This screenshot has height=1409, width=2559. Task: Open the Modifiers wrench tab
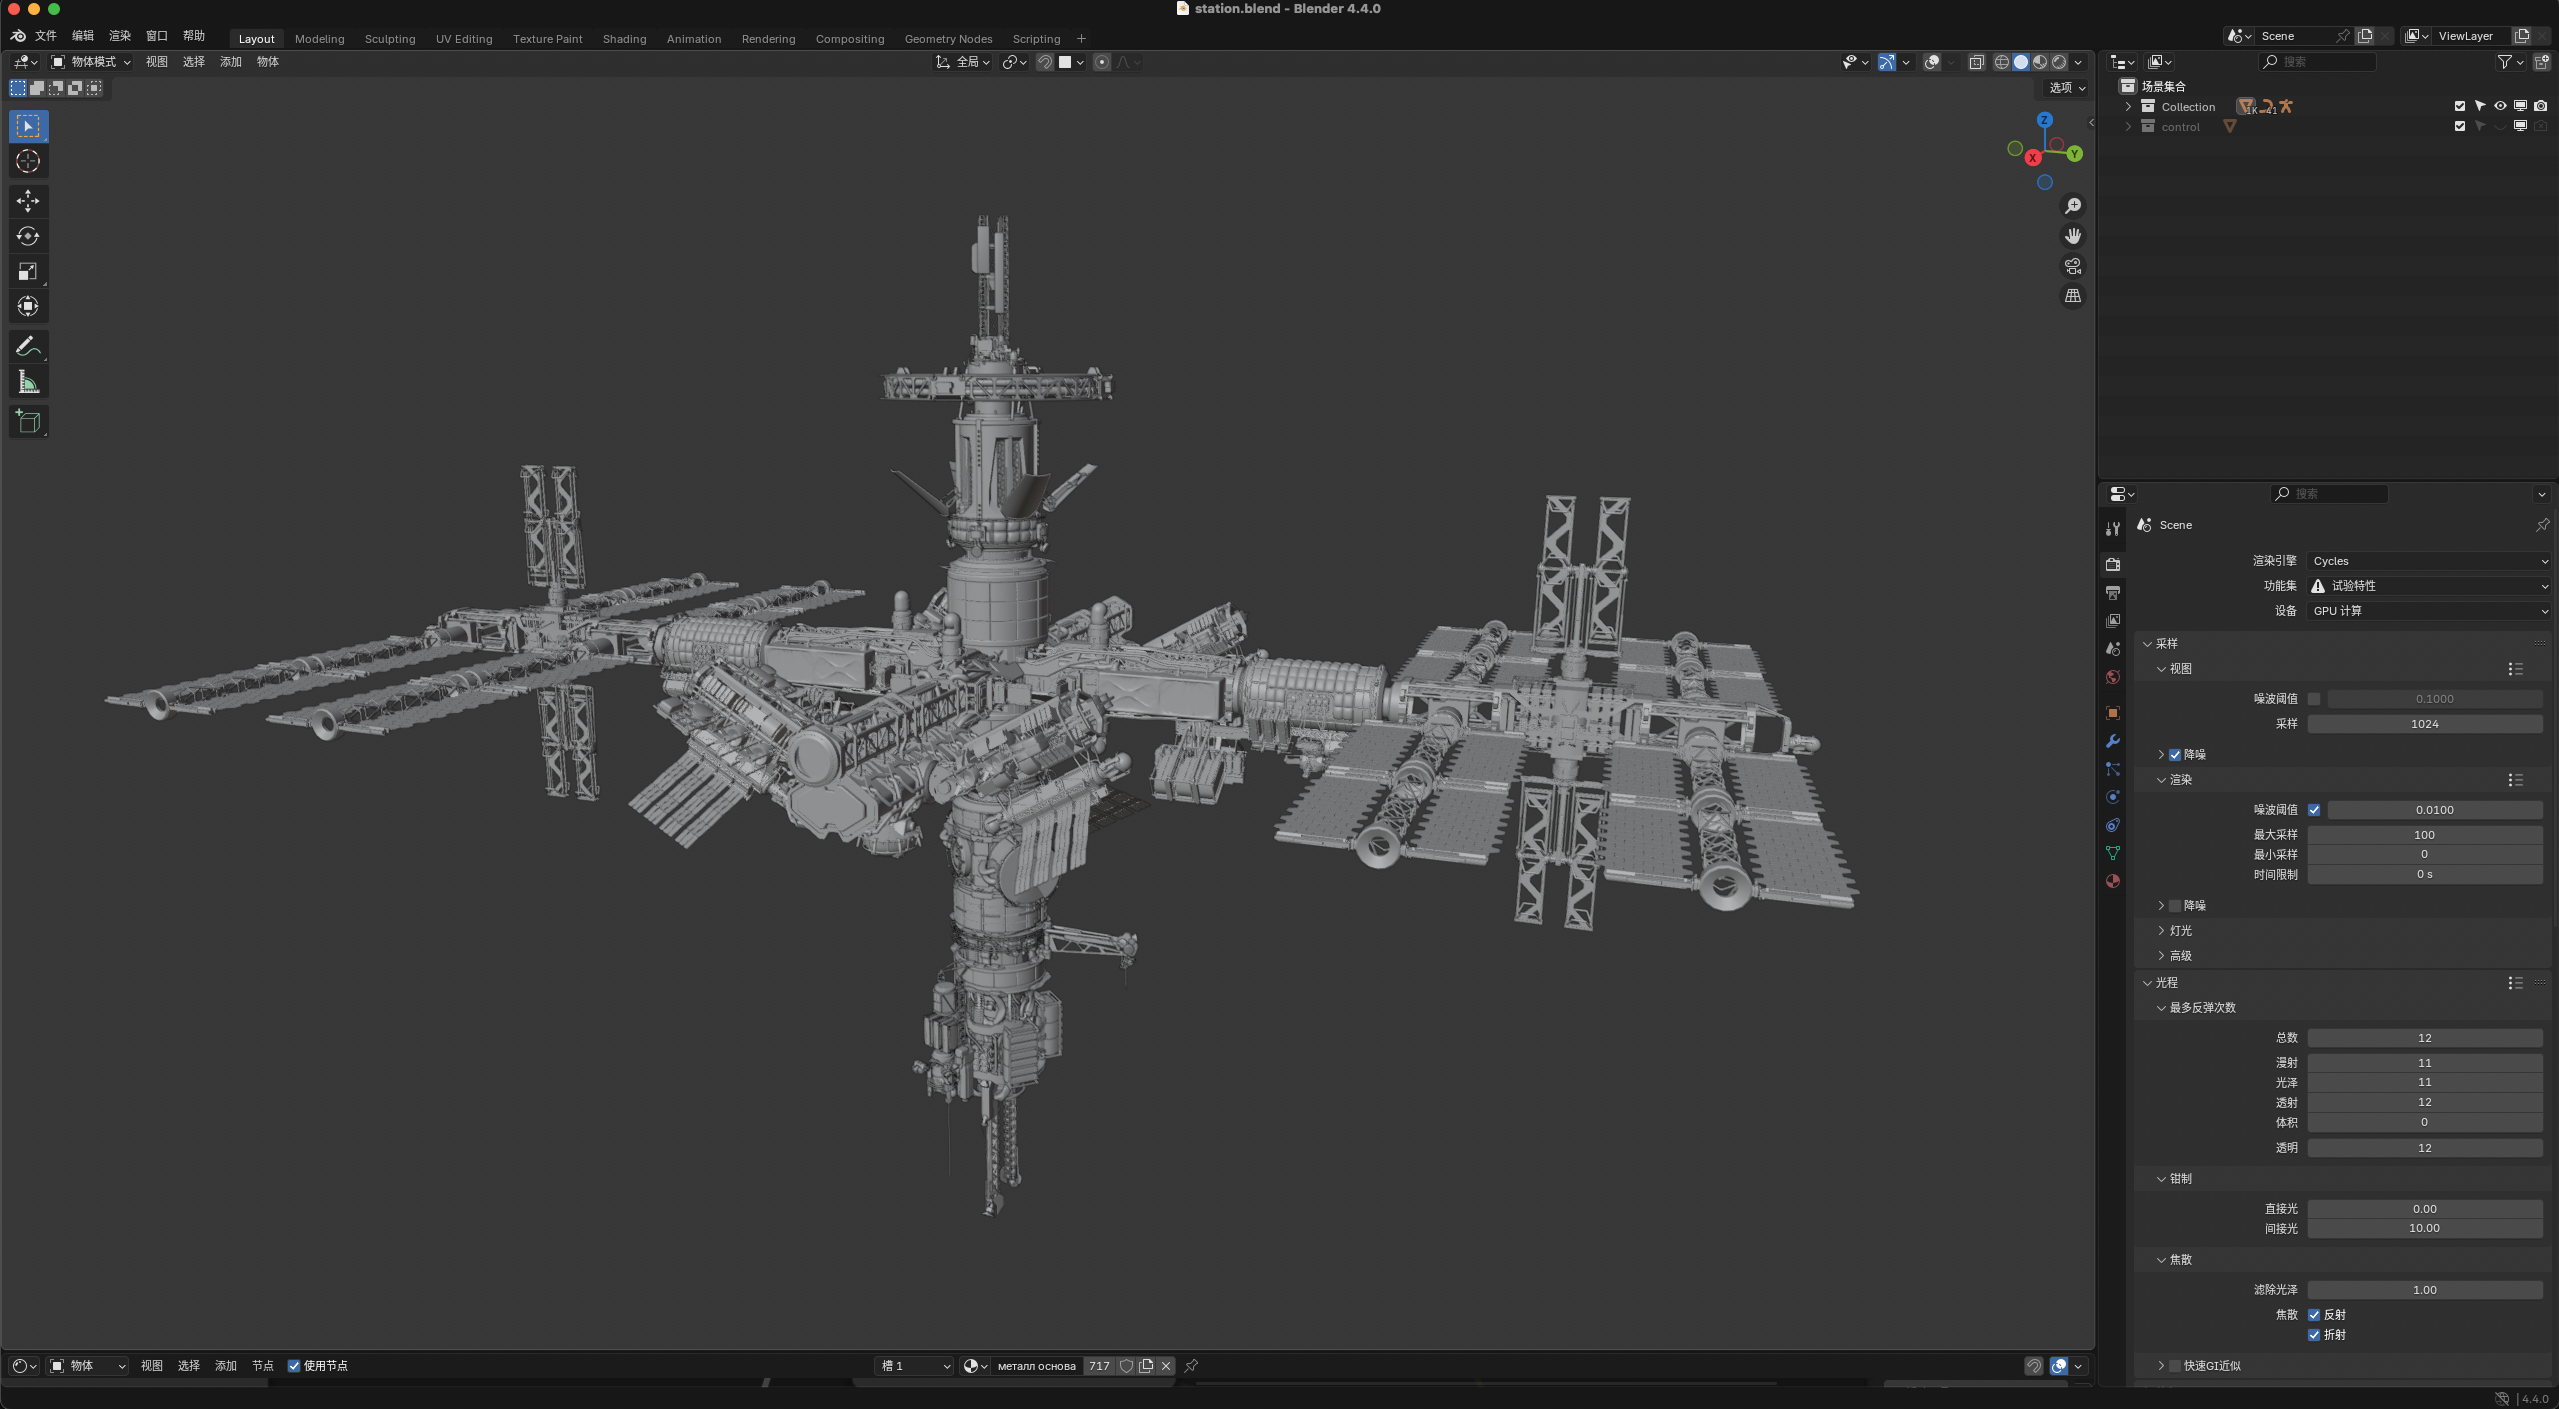(2113, 741)
